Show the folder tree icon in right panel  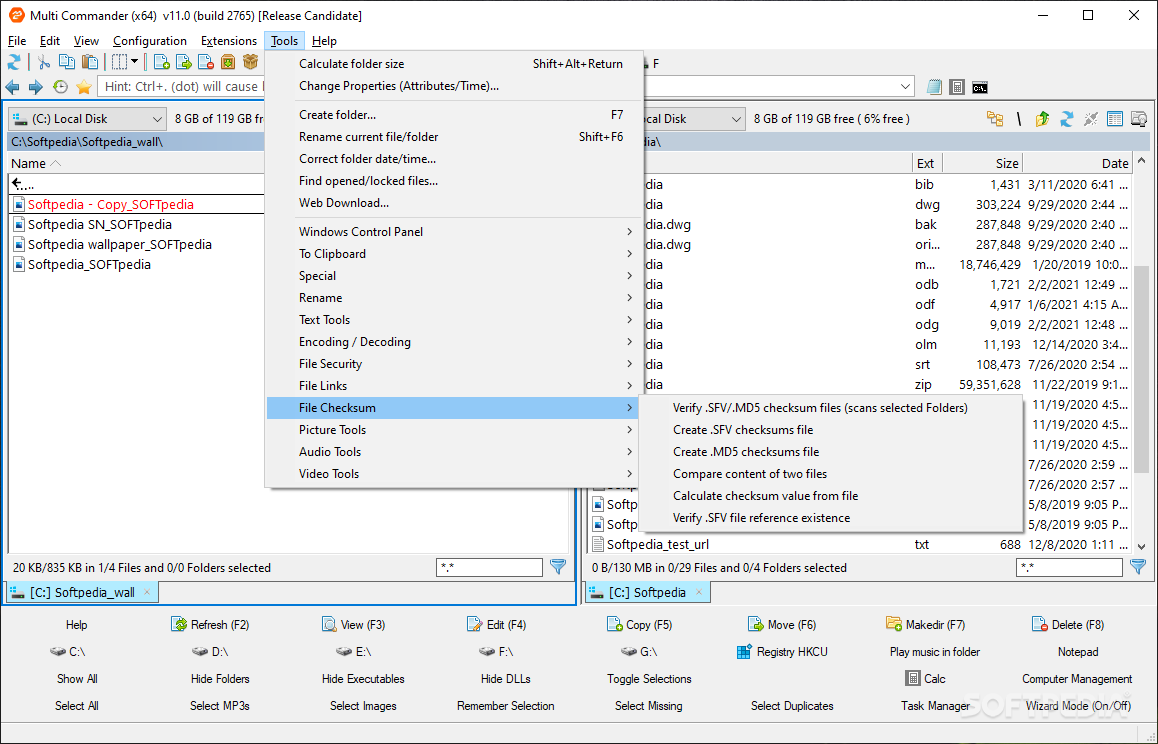(x=996, y=118)
